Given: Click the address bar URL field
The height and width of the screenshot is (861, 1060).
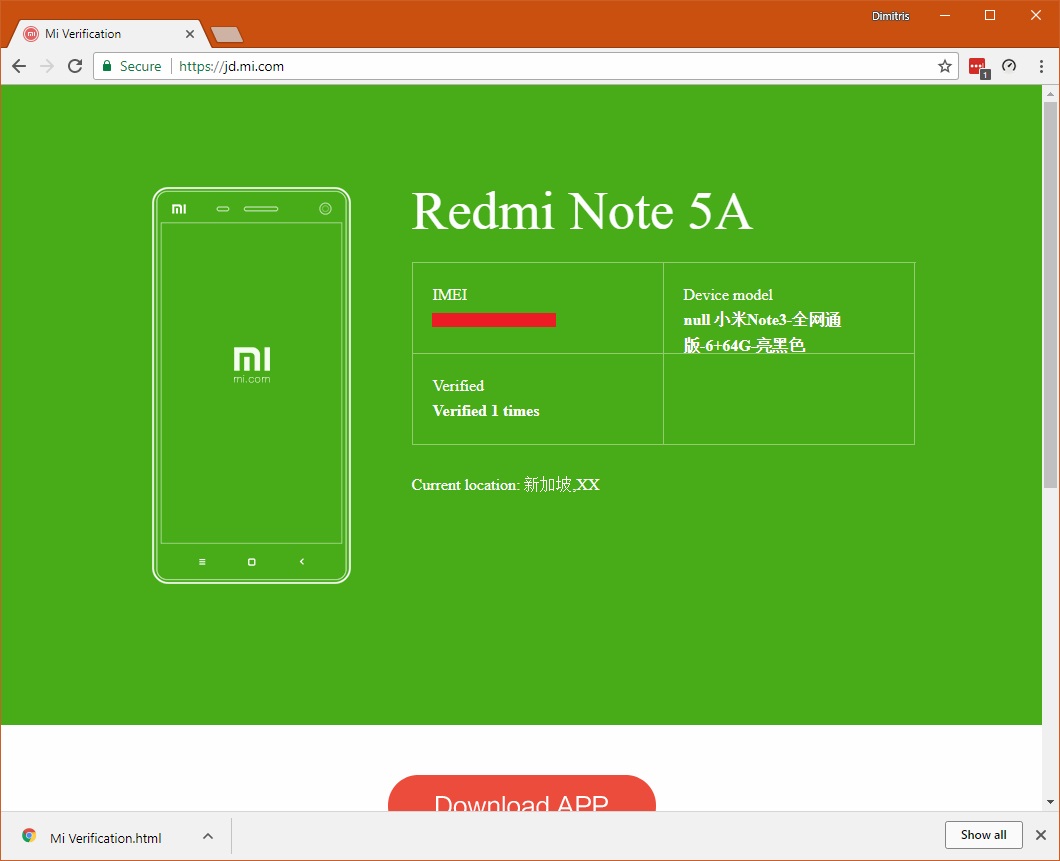Looking at the screenshot, I should click(x=550, y=66).
